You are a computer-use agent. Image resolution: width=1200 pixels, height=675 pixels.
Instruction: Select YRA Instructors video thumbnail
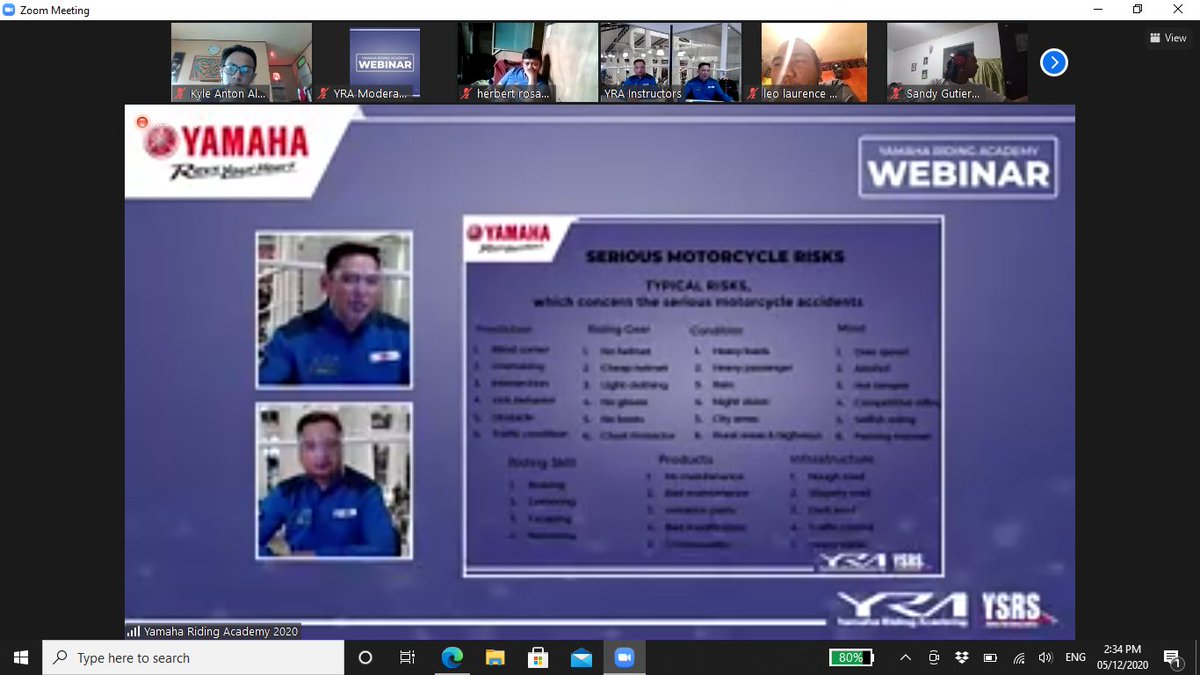670,62
